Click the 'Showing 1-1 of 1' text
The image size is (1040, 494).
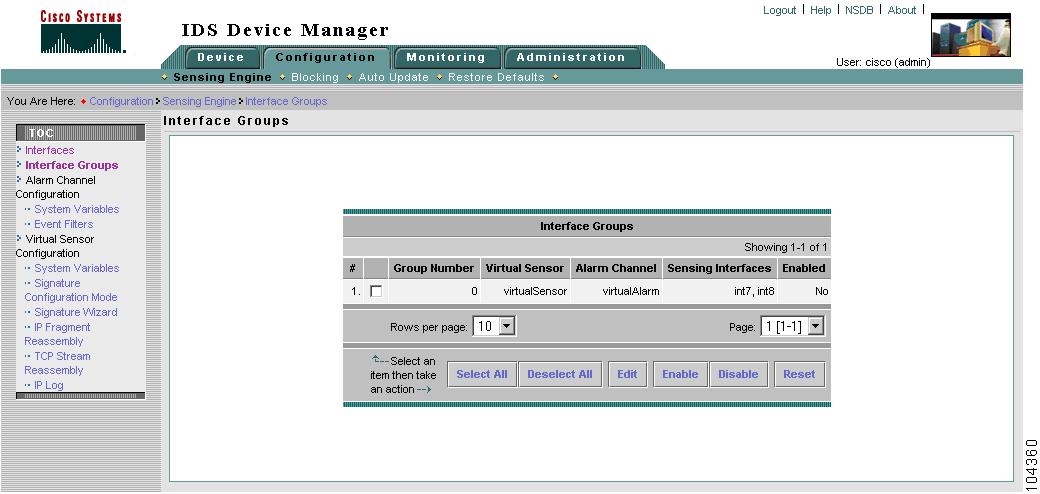[785, 247]
